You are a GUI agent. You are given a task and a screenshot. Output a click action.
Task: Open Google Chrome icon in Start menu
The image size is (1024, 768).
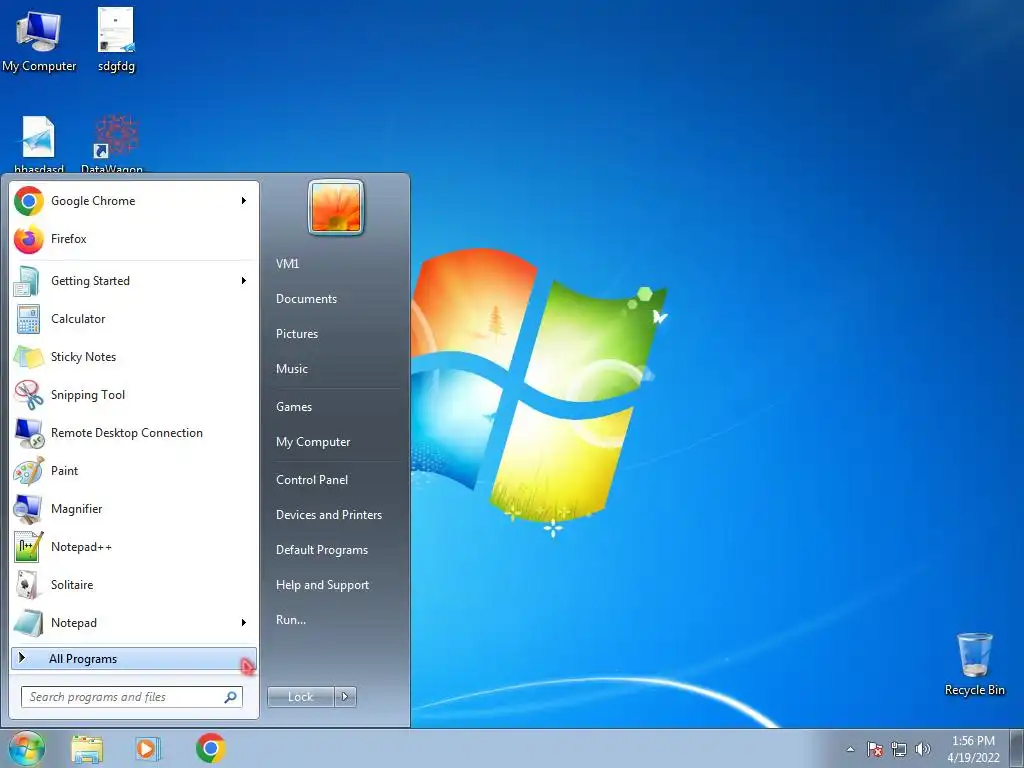tap(29, 200)
